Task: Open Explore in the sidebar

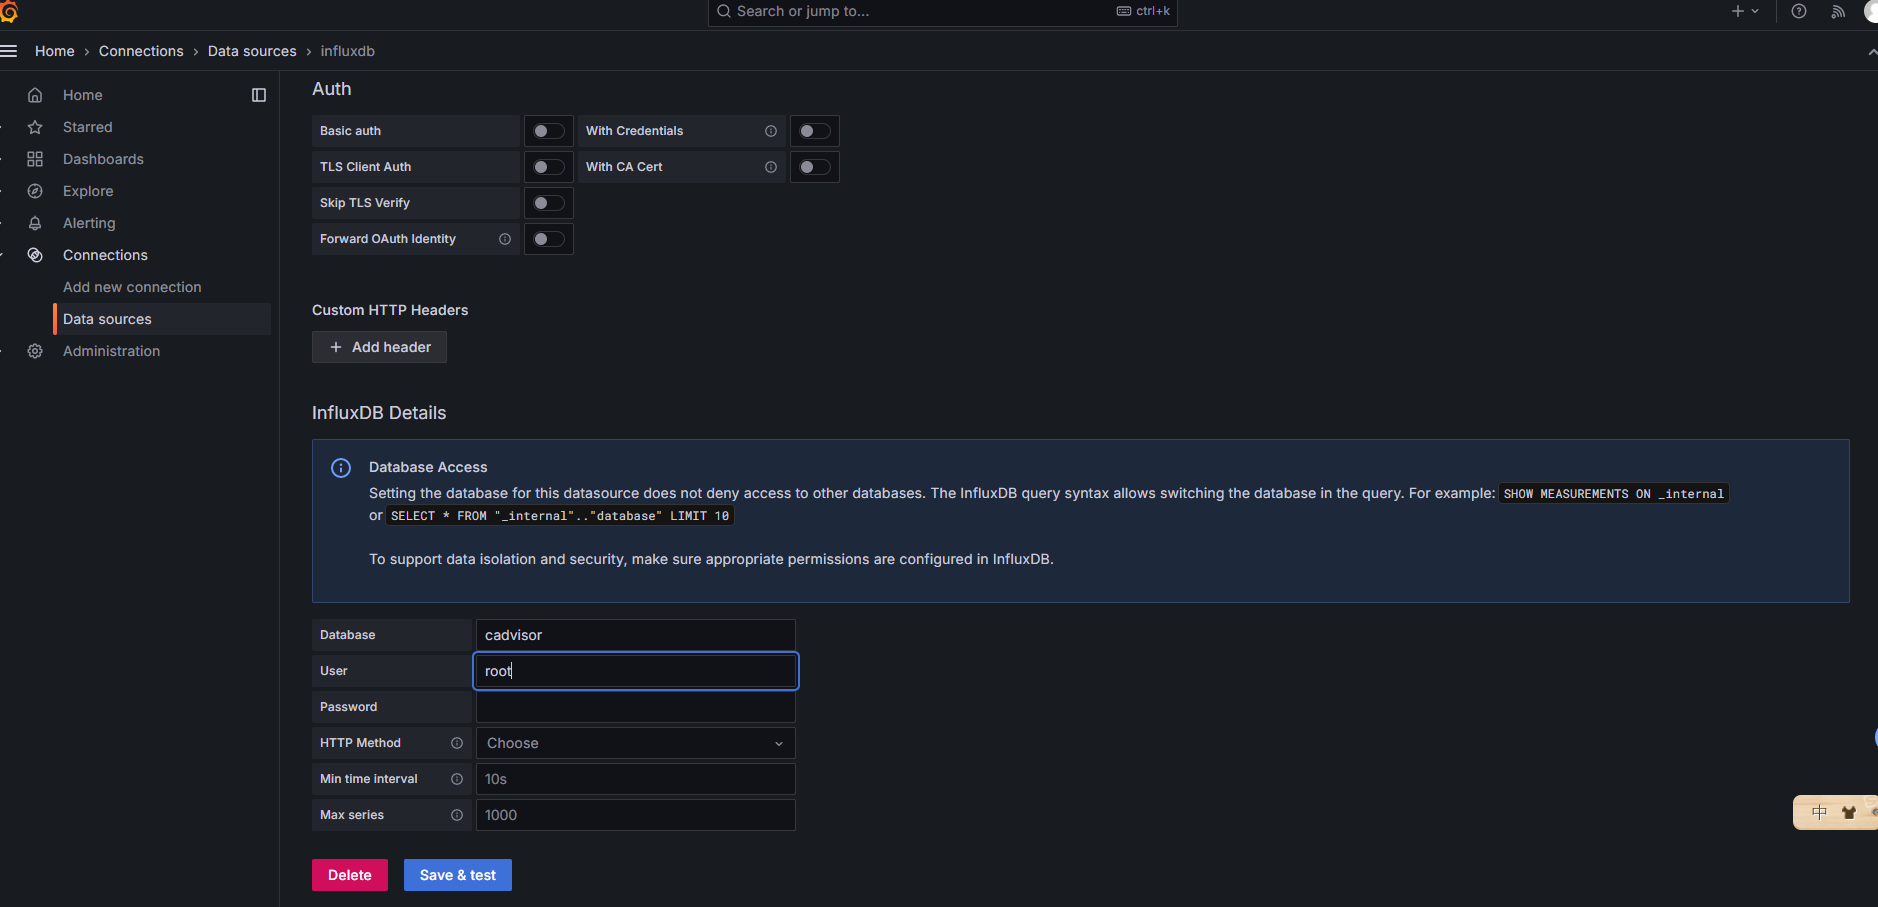Action: [88, 191]
